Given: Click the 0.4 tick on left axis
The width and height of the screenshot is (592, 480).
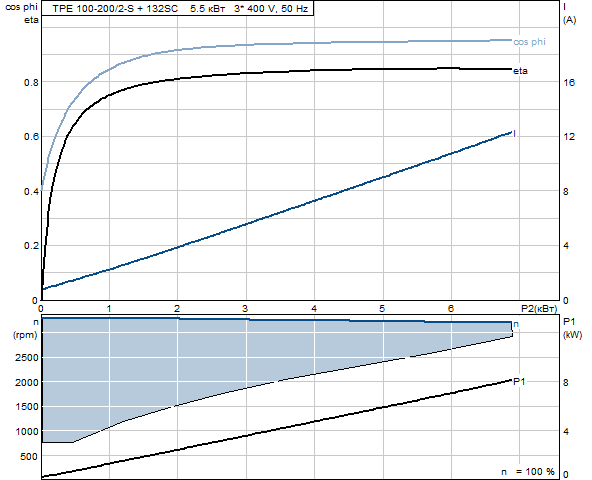Looking at the screenshot, I should point(31,191).
